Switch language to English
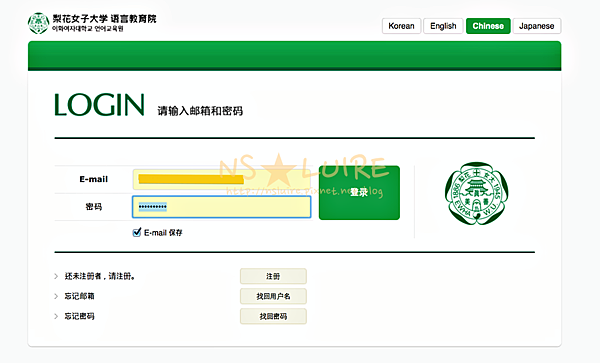 (443, 26)
